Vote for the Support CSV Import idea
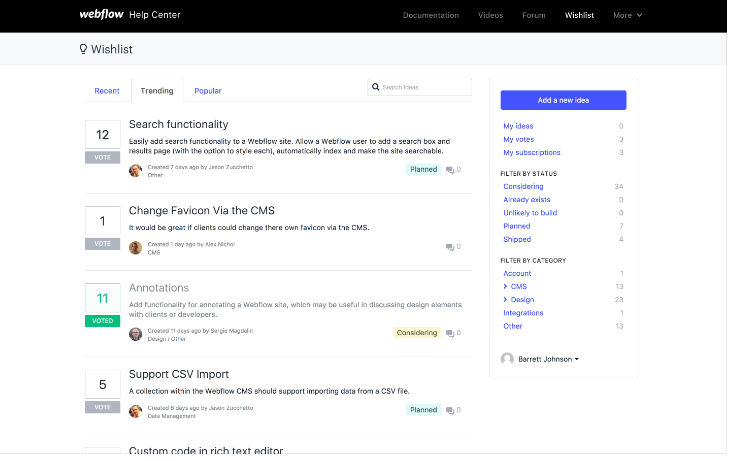Image resolution: width=732 pixels, height=461 pixels. 103,408
